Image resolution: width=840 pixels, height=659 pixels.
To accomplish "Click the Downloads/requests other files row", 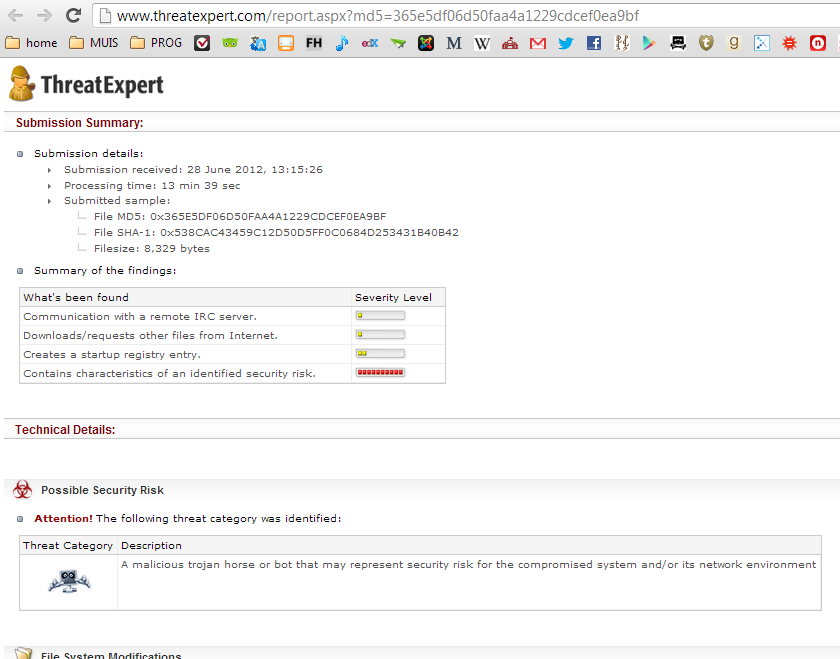I will (x=232, y=335).
